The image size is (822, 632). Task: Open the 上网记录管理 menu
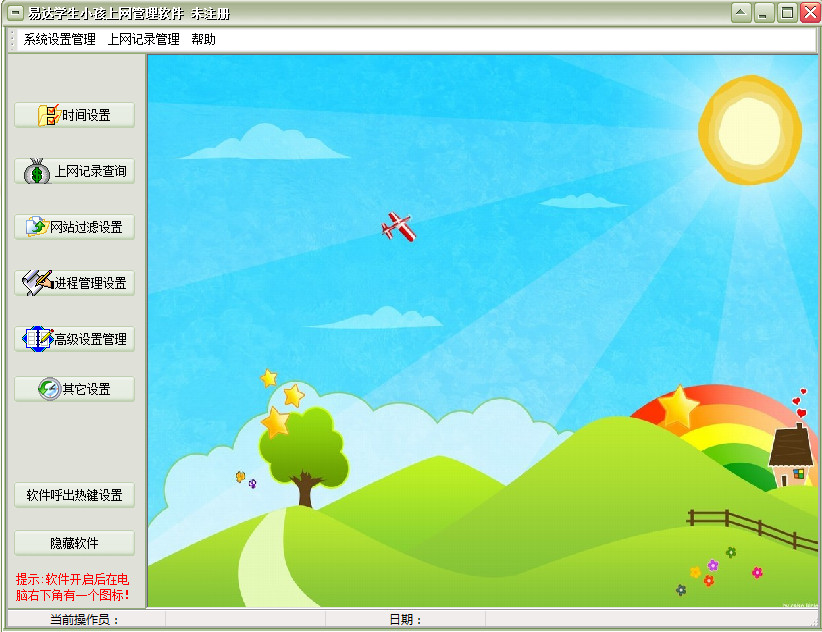tap(144, 39)
